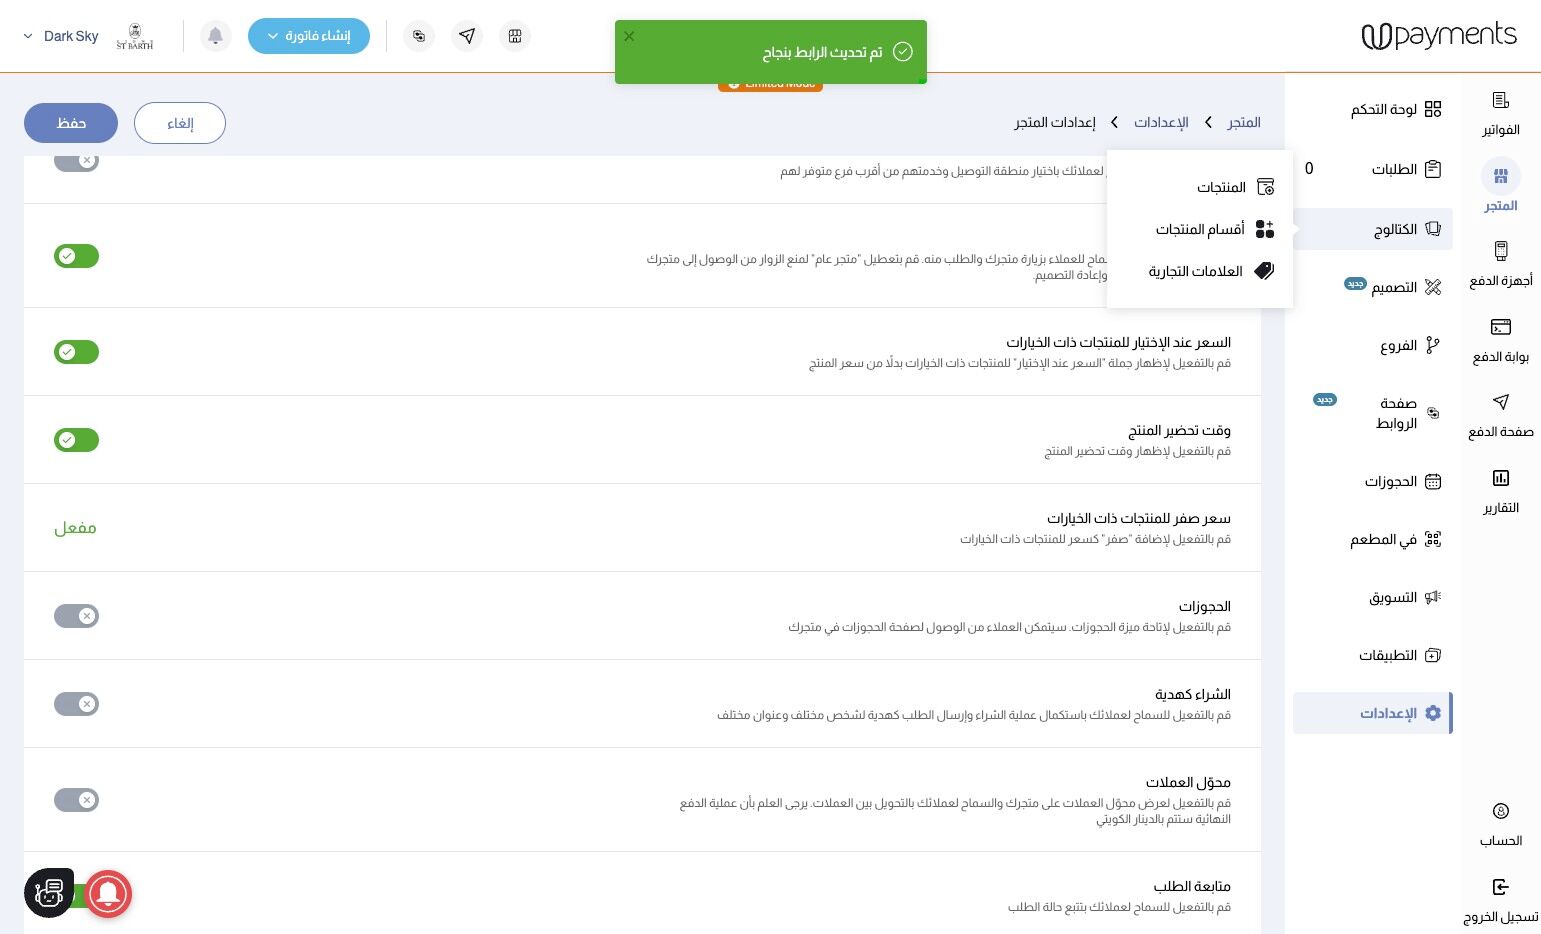Click the إعدادات المتجر breadcrumb text
Viewport: 1541px width, 934px height.
pos(1055,122)
